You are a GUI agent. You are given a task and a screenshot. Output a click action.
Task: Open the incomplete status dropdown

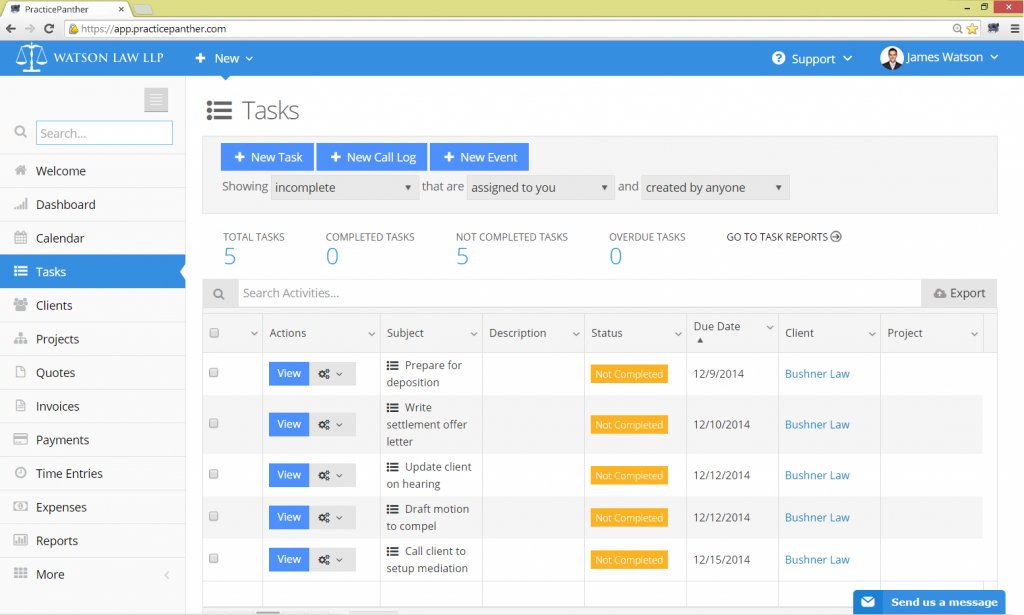click(344, 187)
